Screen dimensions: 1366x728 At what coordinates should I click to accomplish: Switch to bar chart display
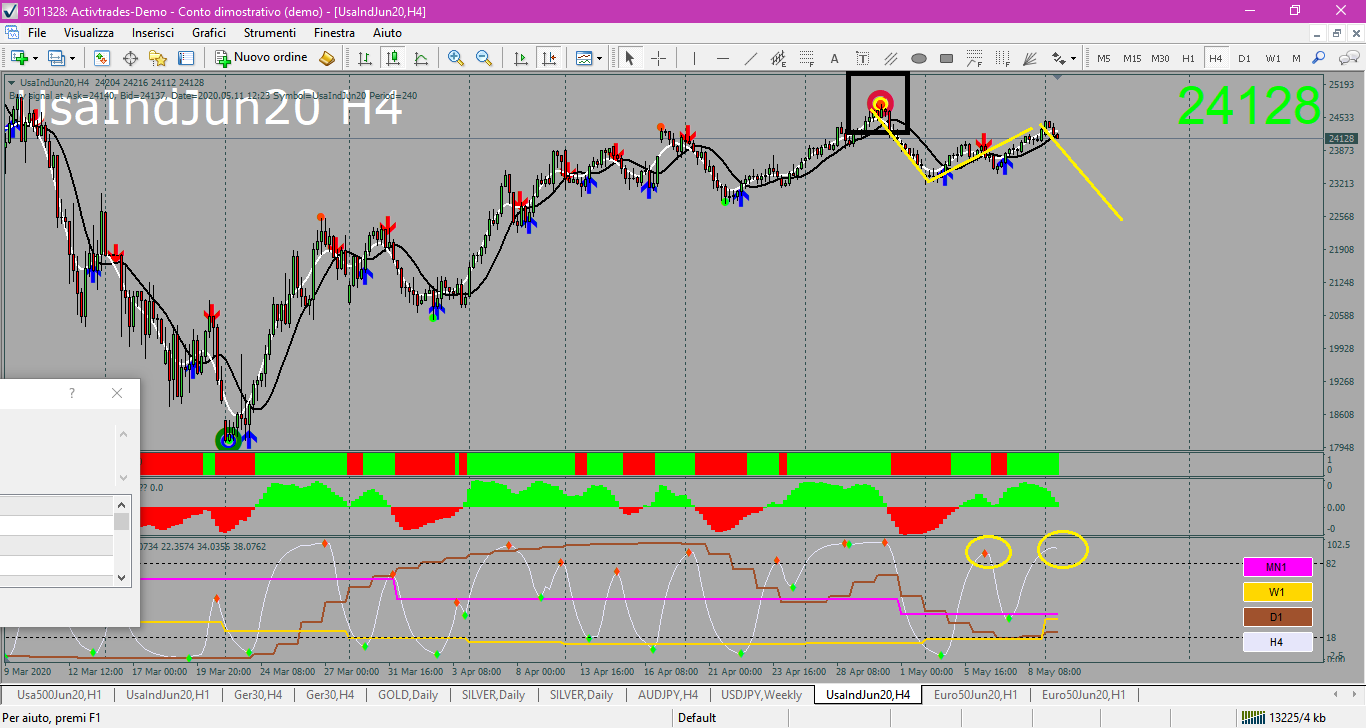click(366, 58)
